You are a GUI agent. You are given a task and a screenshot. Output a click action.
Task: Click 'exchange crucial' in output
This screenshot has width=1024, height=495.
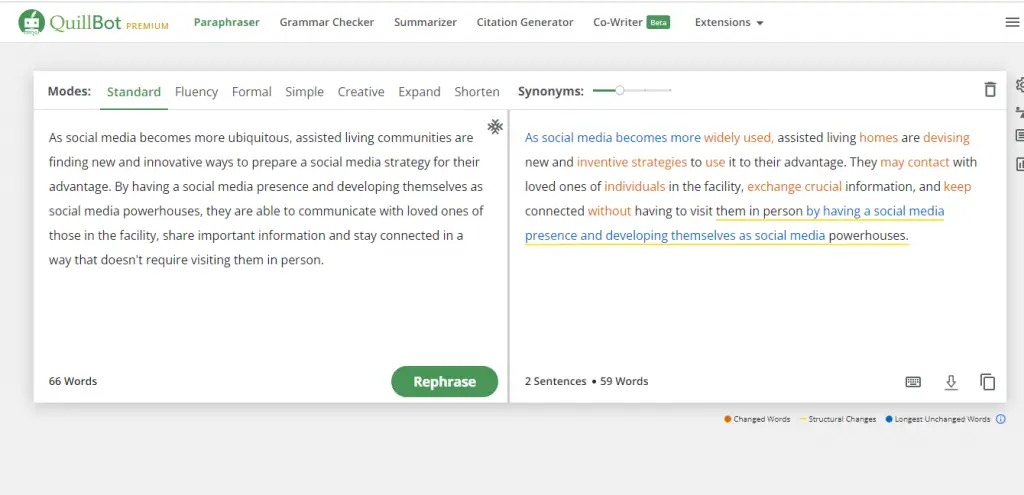(794, 187)
